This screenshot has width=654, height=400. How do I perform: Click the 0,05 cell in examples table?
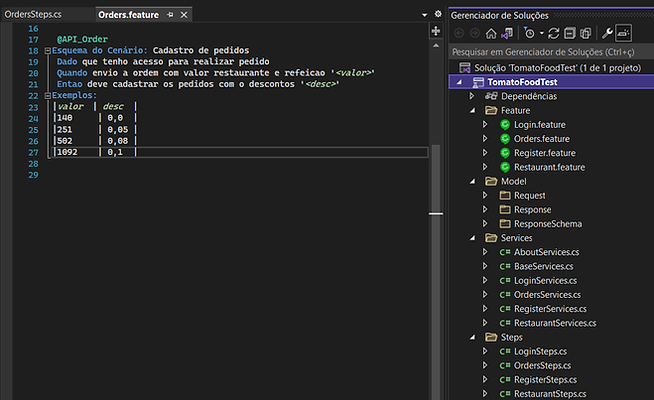tap(118, 130)
